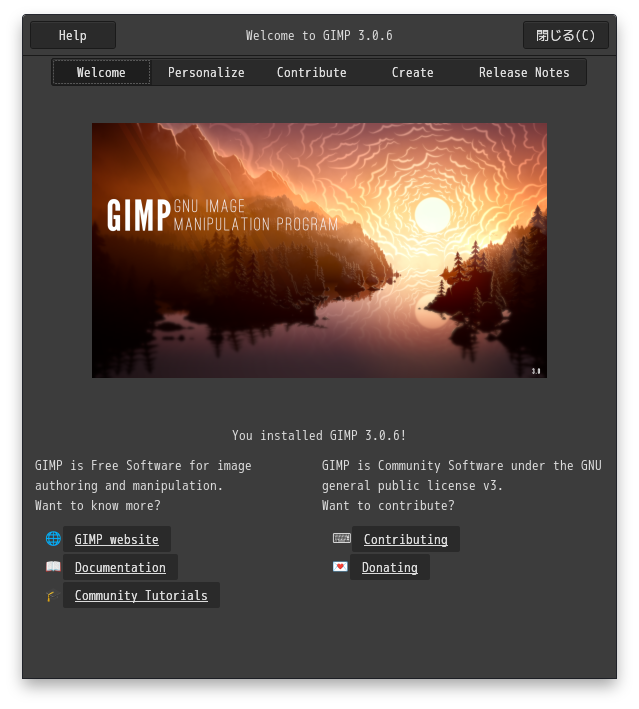Click the open book icon beside Documentation
The height and width of the screenshot is (709, 639).
click(x=53, y=567)
